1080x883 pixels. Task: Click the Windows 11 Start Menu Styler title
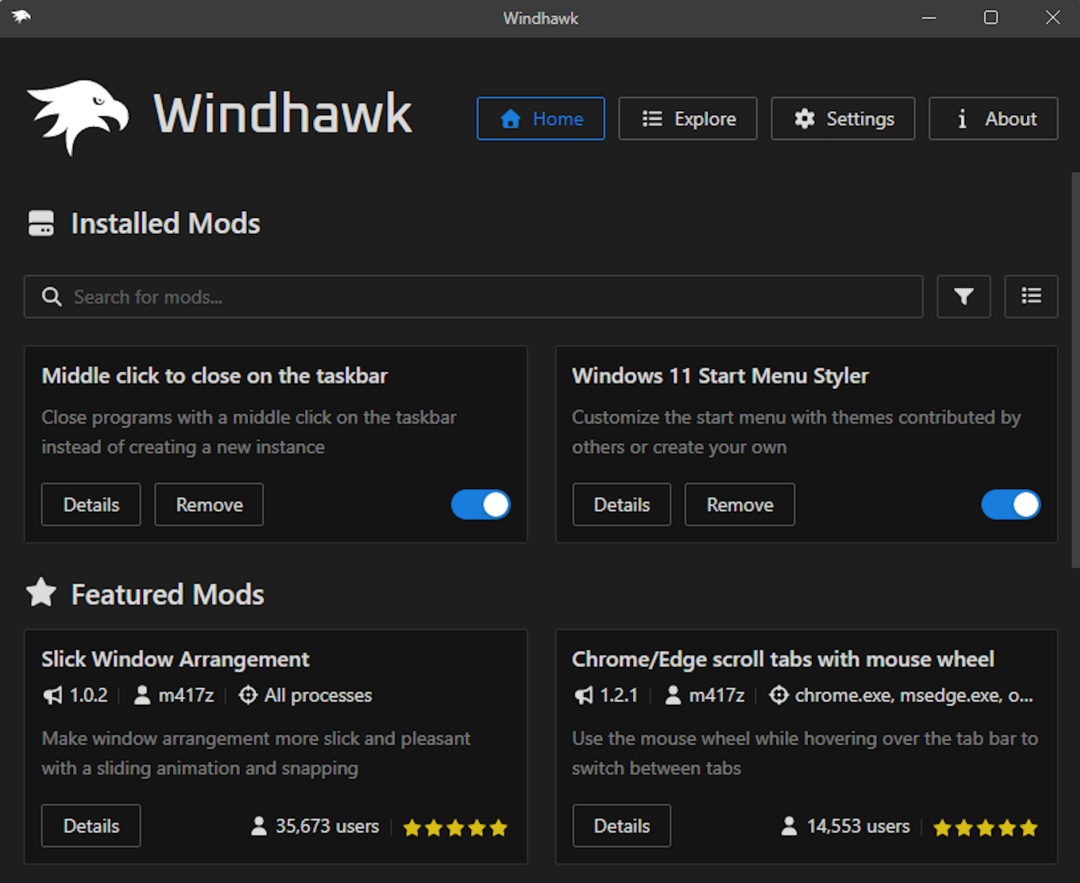point(720,376)
